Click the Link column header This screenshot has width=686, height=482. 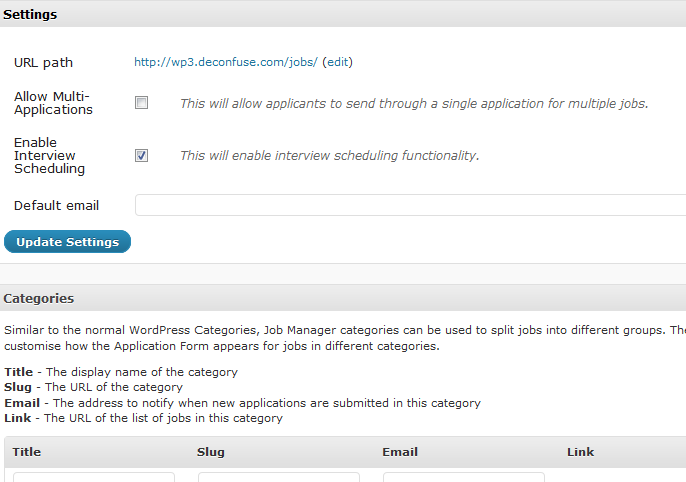581,452
